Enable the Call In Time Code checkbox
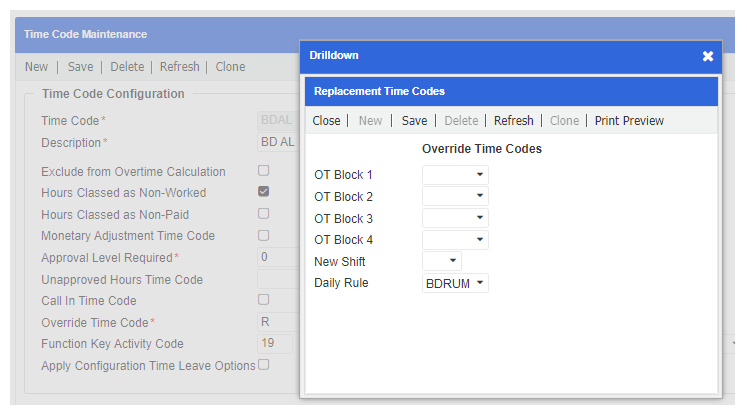This screenshot has width=747, height=415. (x=264, y=300)
